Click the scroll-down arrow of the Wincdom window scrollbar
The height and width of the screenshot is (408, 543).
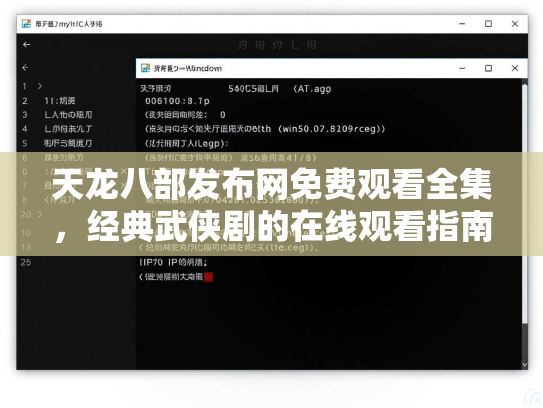point(525,365)
